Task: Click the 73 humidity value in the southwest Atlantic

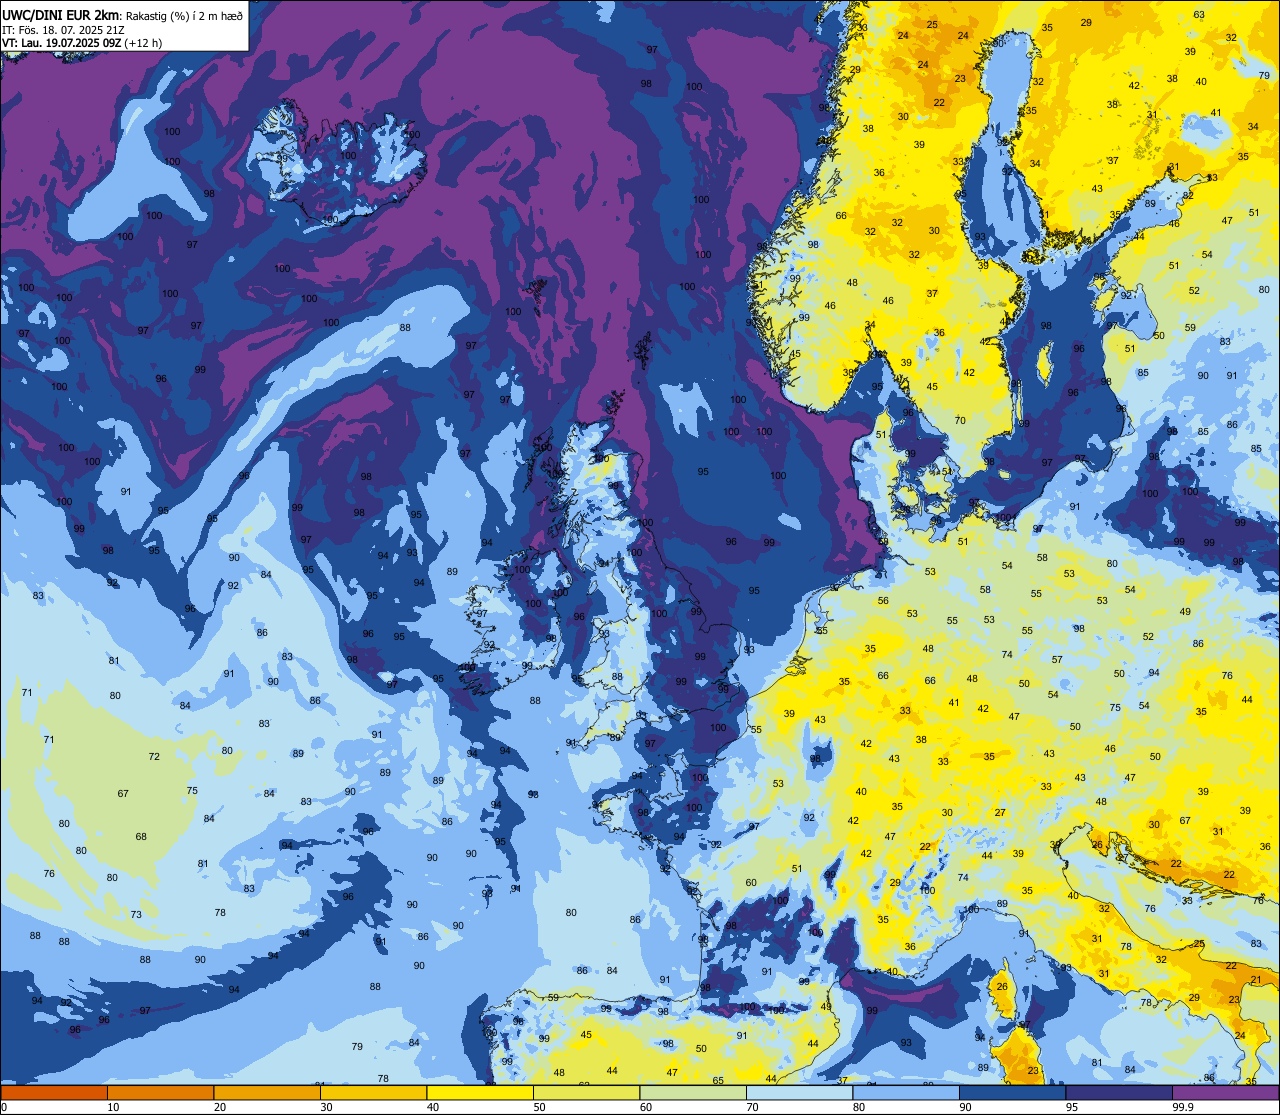Action: point(136,914)
